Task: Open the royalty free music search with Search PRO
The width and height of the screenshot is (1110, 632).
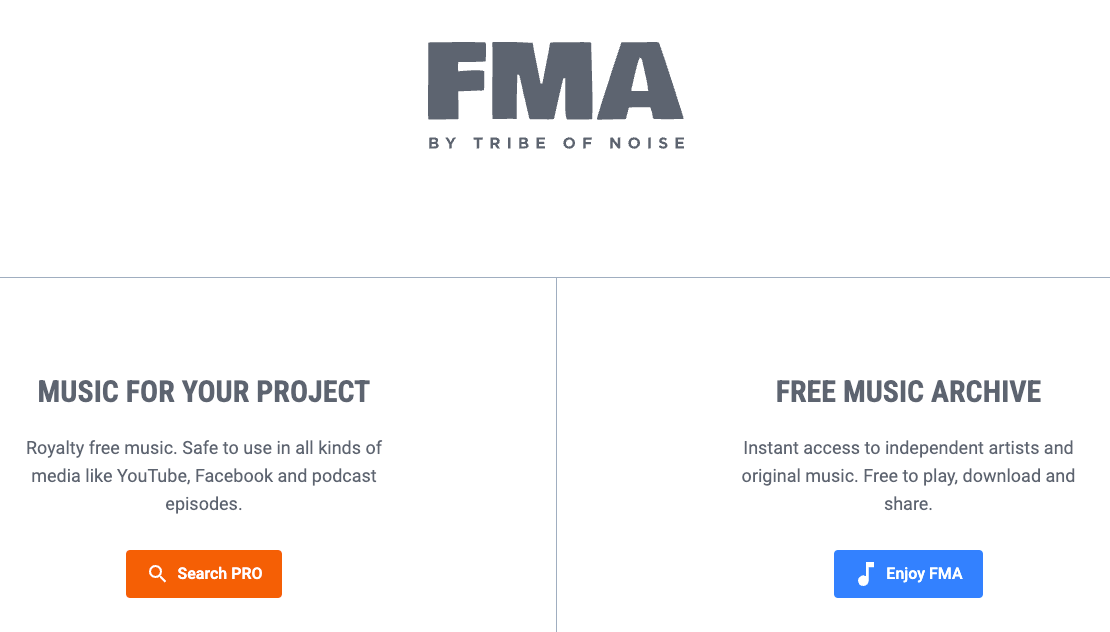Action: coord(204,573)
